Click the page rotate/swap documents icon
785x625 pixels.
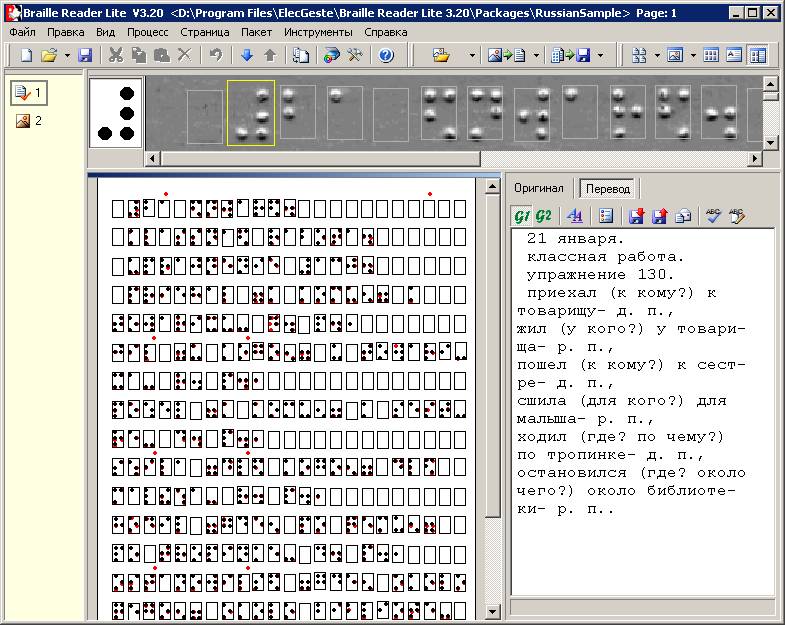pos(301,55)
